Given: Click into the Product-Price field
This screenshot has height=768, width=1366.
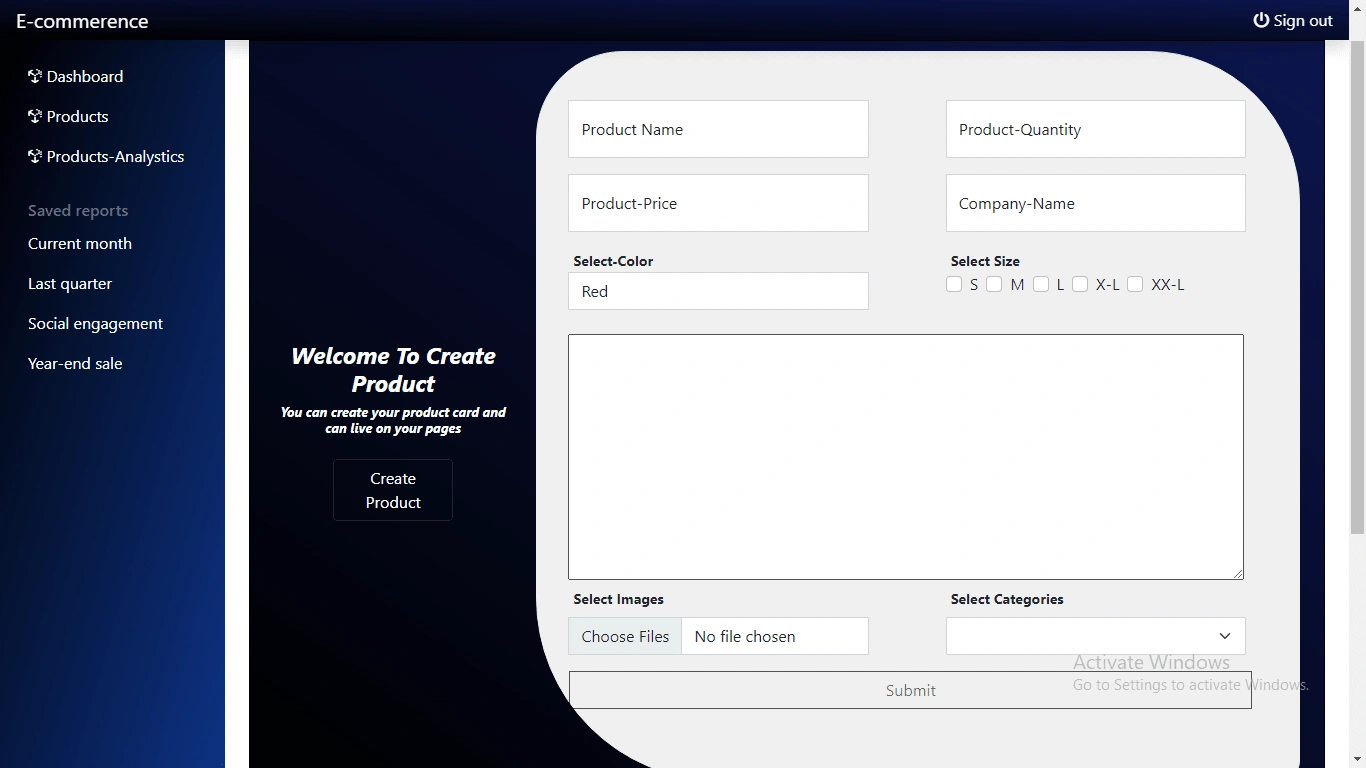Looking at the screenshot, I should click(718, 203).
